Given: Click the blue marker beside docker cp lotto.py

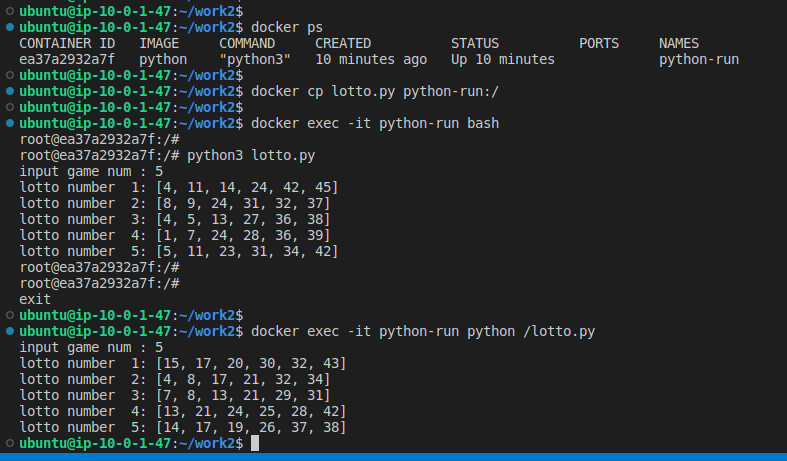Looking at the screenshot, I should (x=10, y=91).
